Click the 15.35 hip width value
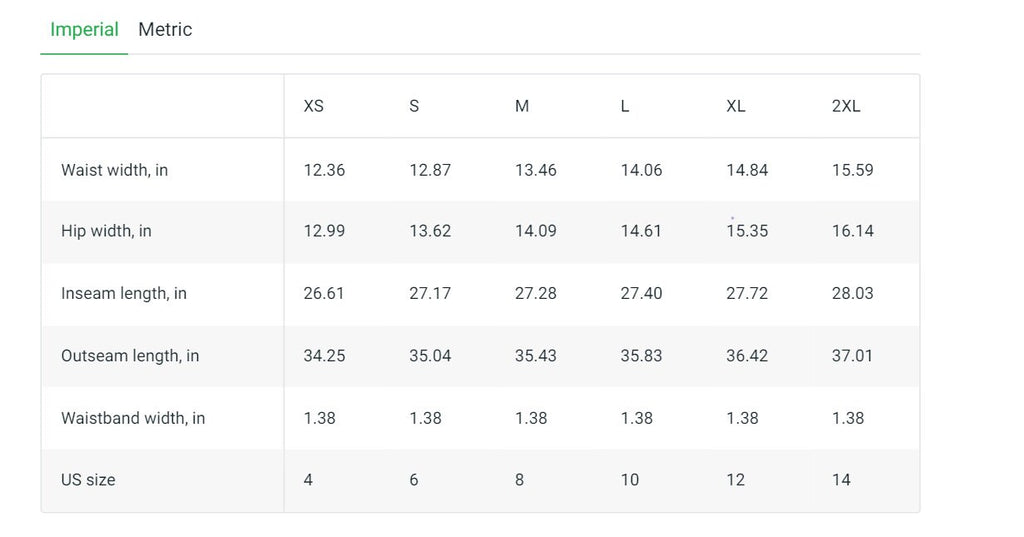Viewport: 1024px width, 537px height. pyautogui.click(x=747, y=231)
